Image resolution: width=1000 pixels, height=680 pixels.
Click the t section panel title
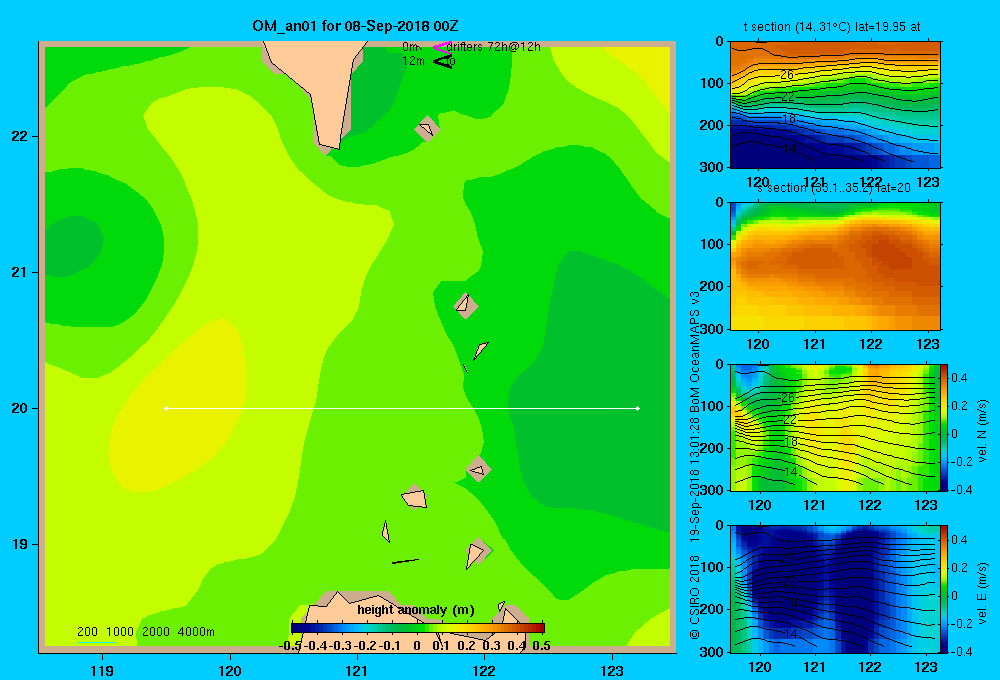point(832,27)
